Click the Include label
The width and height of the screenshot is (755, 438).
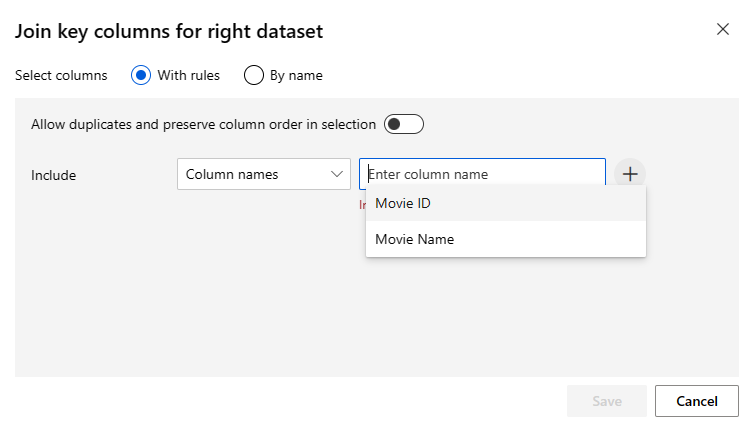[53, 175]
